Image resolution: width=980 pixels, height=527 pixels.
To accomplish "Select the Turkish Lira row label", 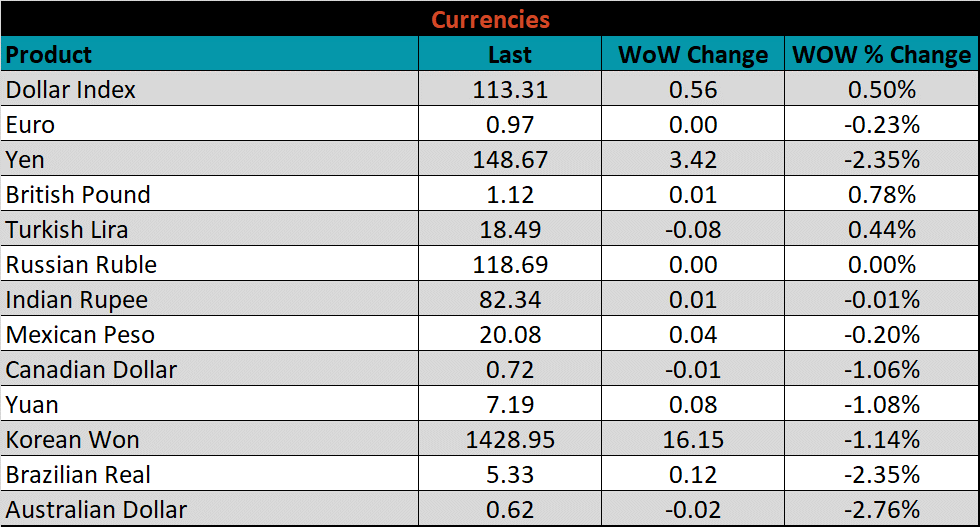I will pos(67,230).
